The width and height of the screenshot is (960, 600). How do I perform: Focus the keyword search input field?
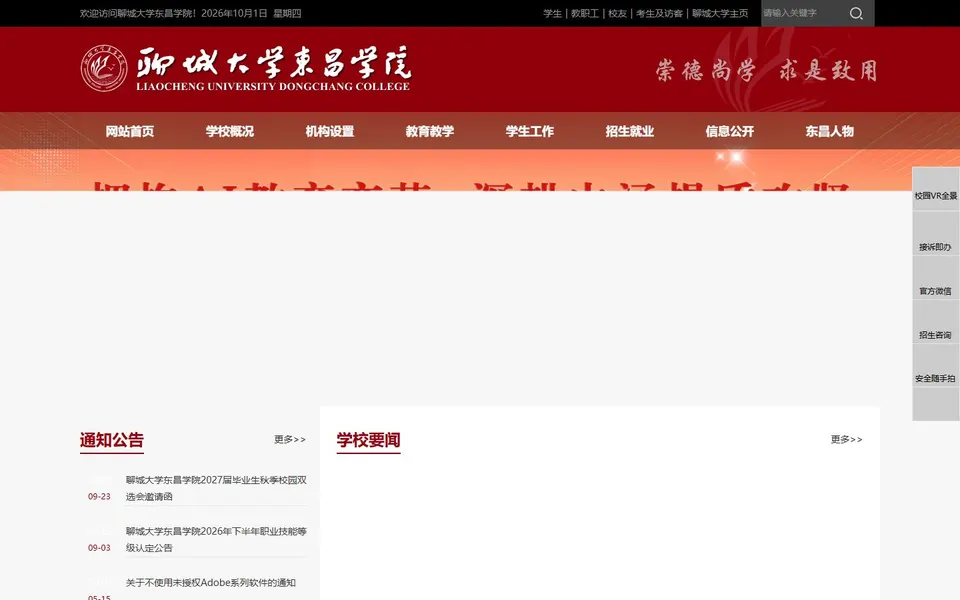point(802,13)
